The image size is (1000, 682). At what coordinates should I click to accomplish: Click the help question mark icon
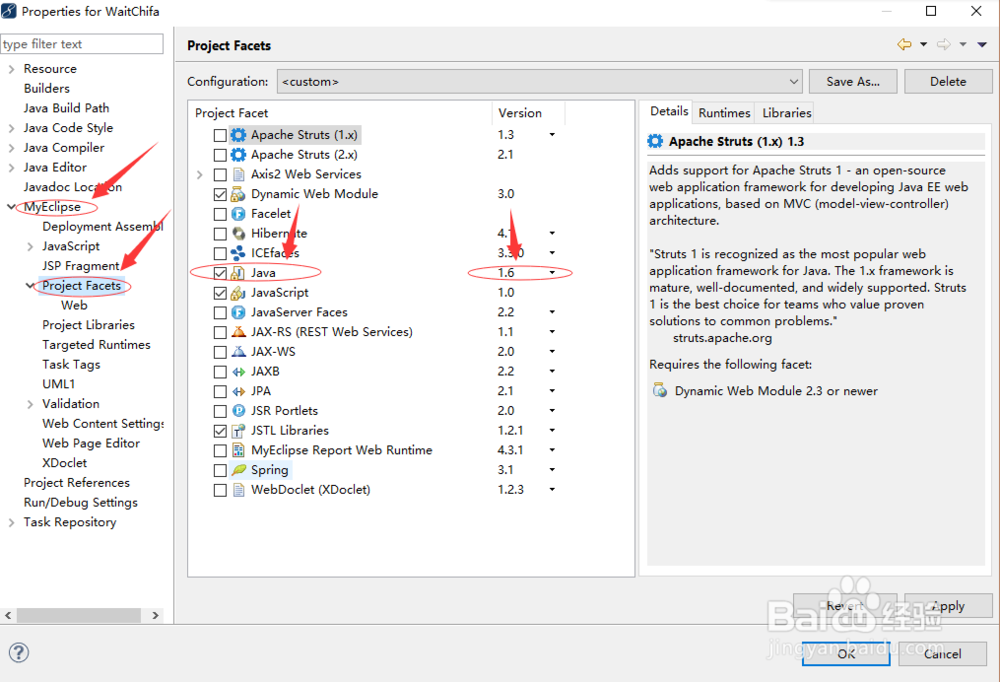18,653
